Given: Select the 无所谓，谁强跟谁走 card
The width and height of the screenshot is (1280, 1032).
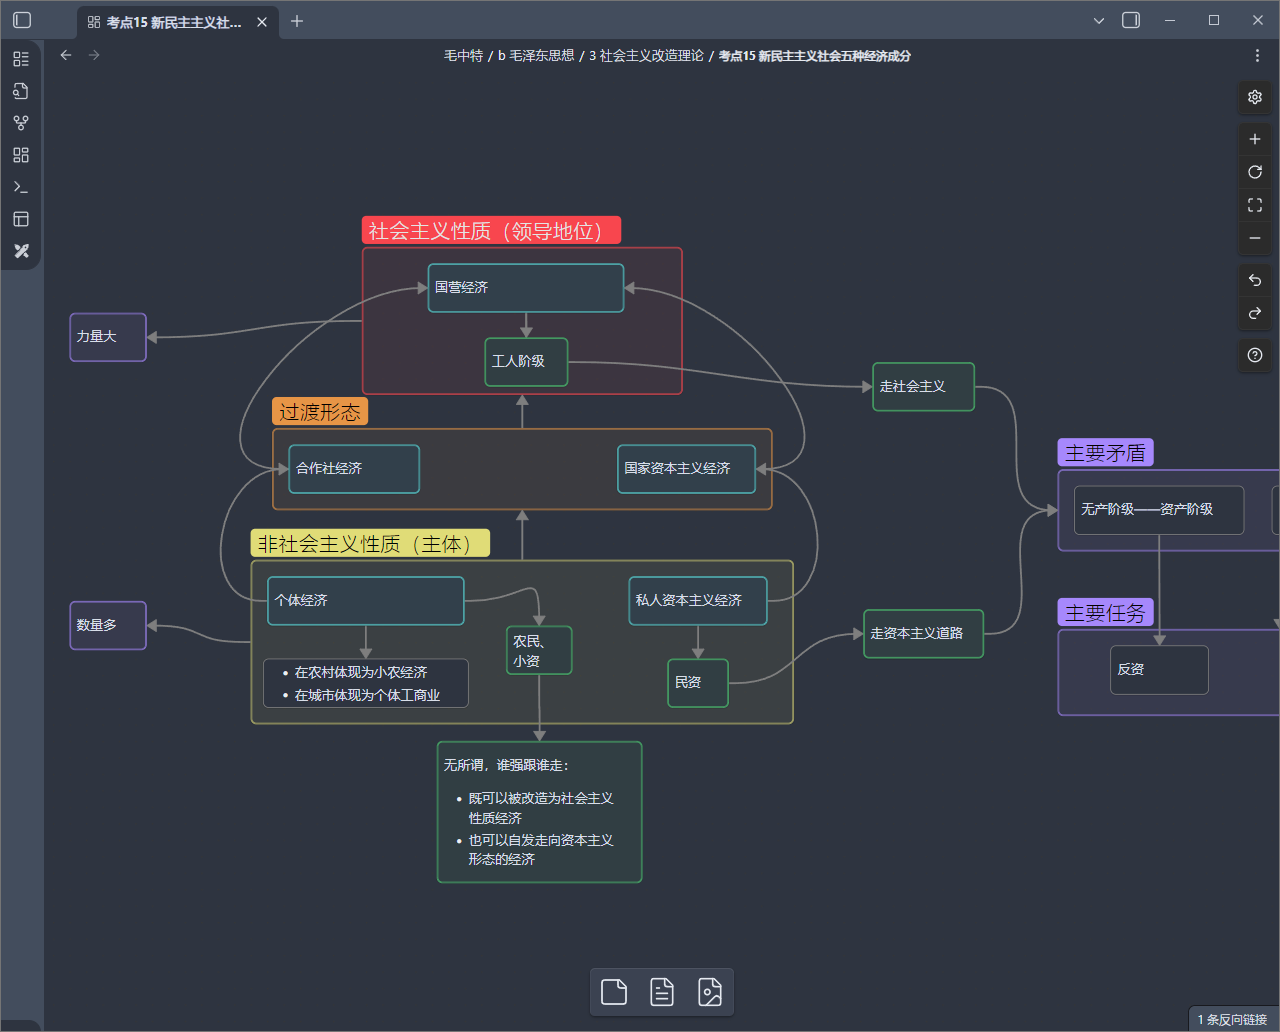Looking at the screenshot, I should click(539, 812).
